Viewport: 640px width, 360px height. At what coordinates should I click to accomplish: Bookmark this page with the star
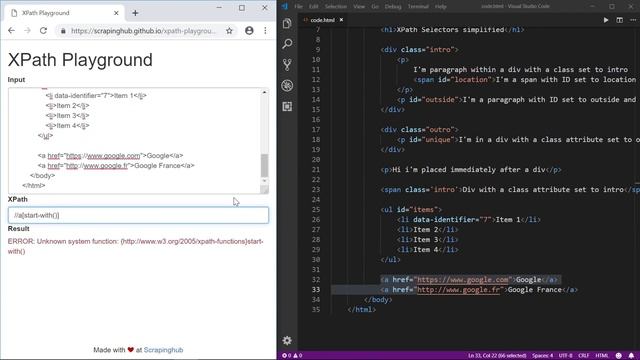pyautogui.click(x=229, y=31)
